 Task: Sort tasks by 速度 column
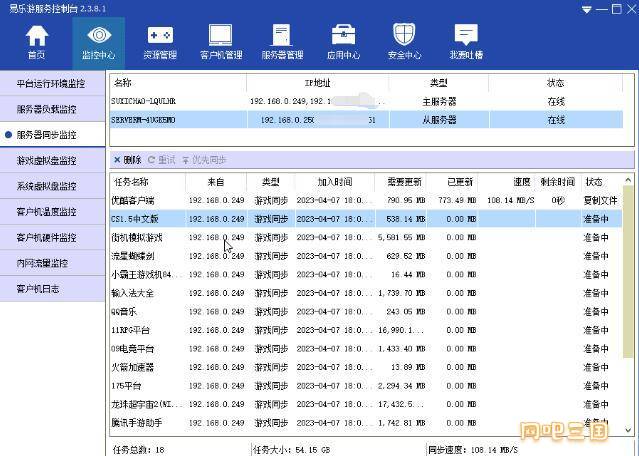pos(507,182)
